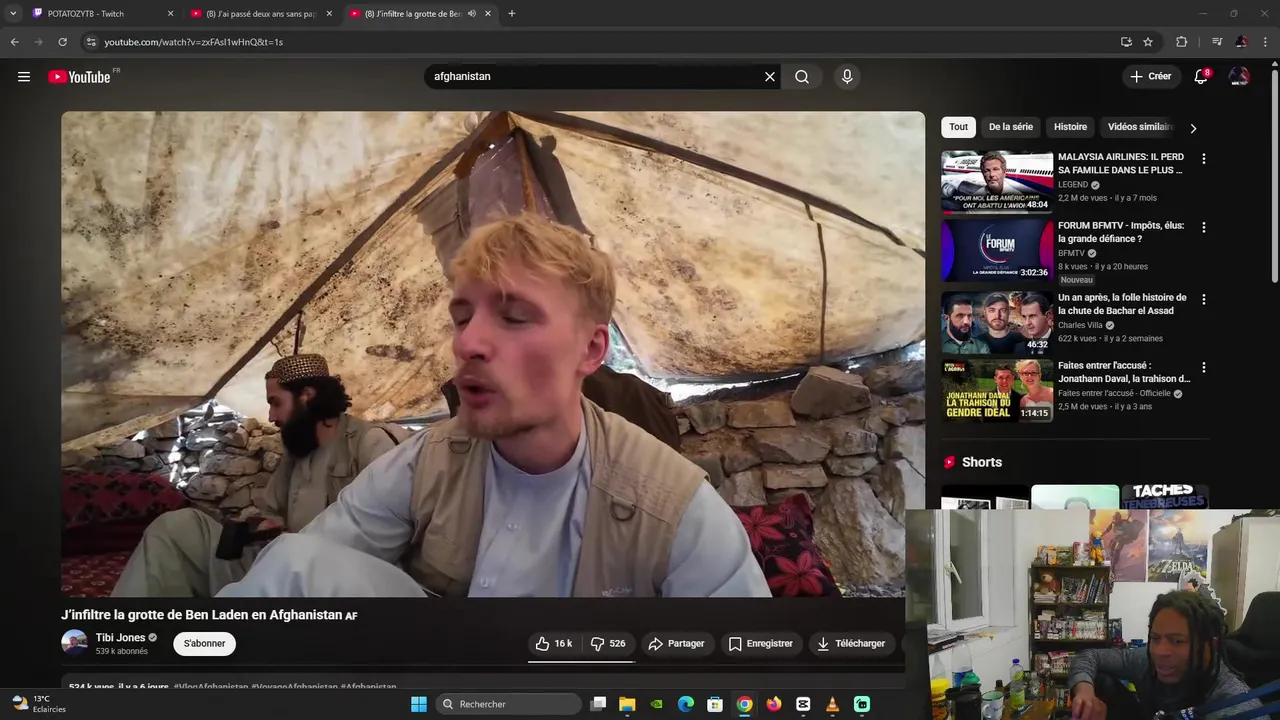Open a new browser tab

click(x=511, y=14)
